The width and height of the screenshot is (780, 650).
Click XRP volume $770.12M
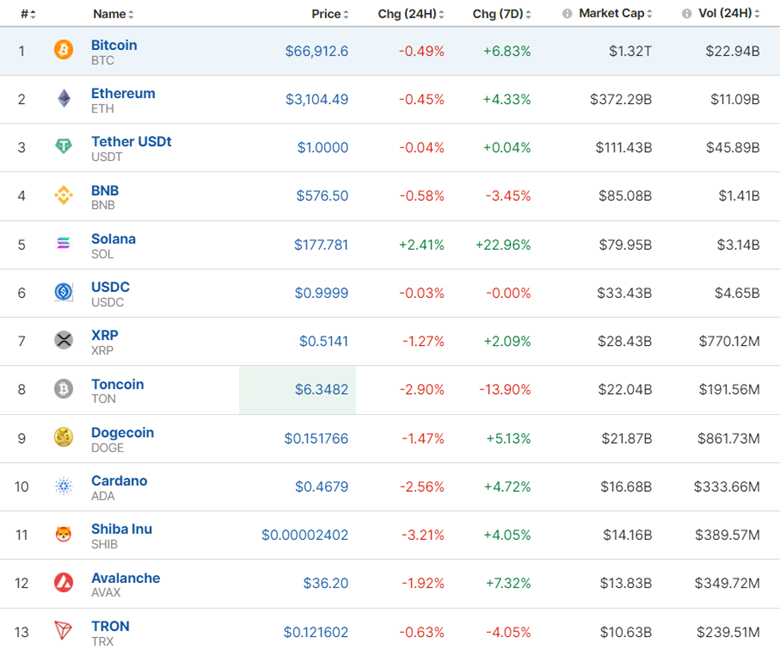729,341
